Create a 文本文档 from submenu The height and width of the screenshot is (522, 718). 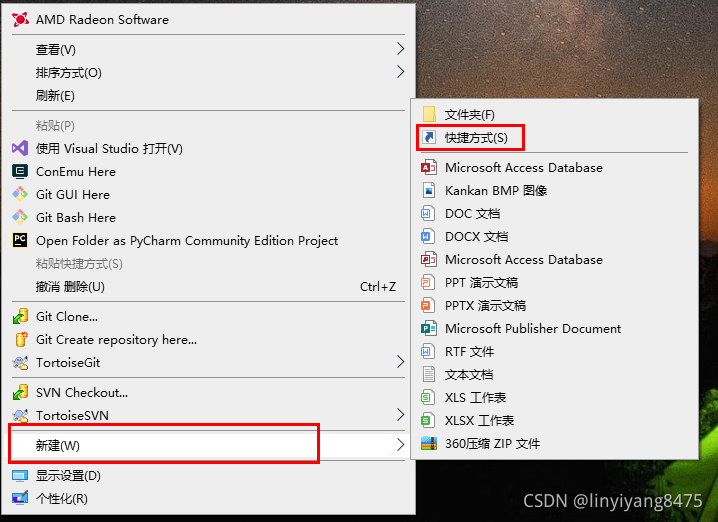555,374
